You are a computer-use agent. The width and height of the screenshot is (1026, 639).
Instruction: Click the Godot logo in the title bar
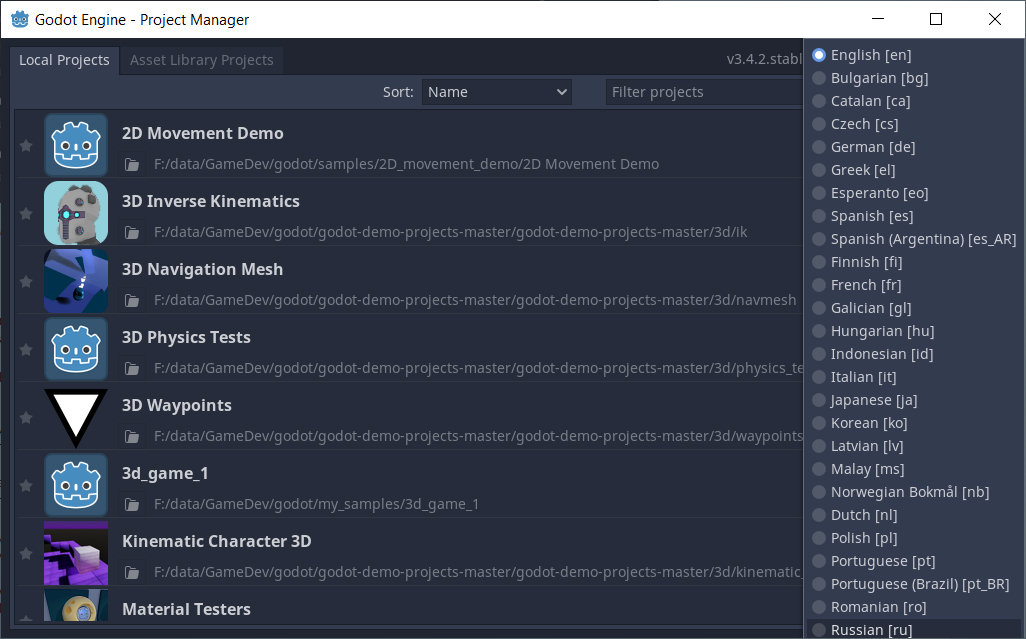tap(20, 20)
